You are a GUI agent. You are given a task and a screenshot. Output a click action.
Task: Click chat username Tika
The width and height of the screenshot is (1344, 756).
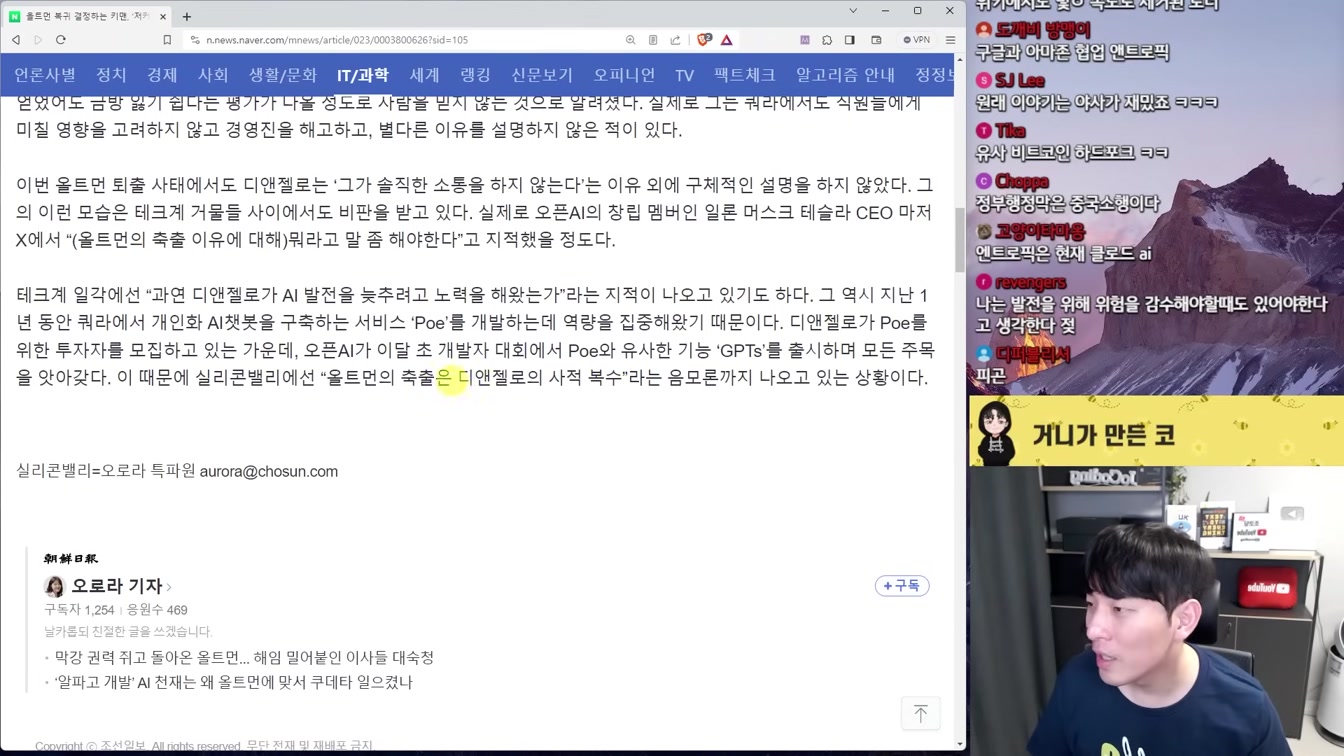click(x=1010, y=131)
